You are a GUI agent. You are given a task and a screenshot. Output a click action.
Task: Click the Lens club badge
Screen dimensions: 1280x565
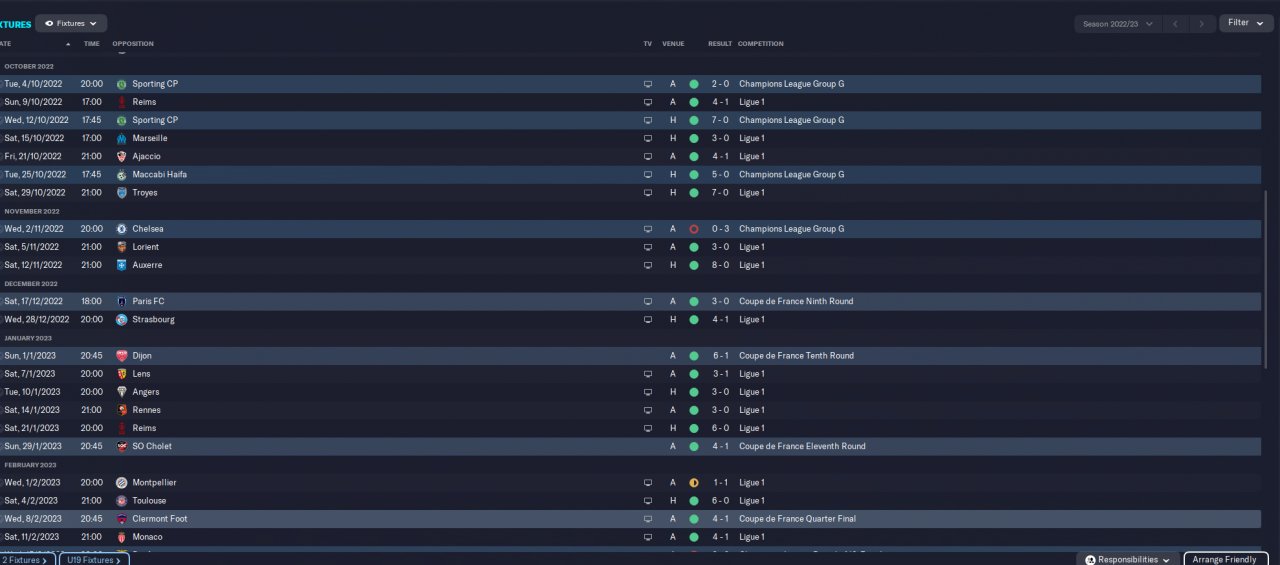[122, 374]
